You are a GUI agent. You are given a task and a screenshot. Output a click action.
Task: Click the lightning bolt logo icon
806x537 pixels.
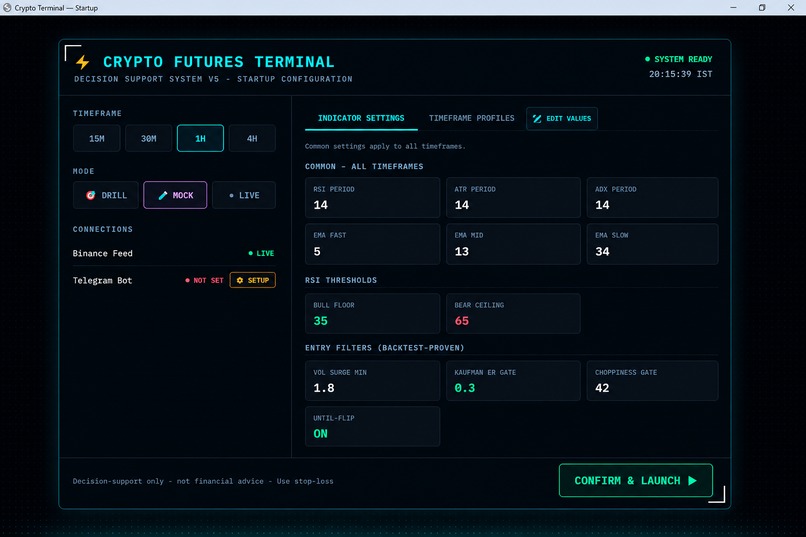coord(83,62)
